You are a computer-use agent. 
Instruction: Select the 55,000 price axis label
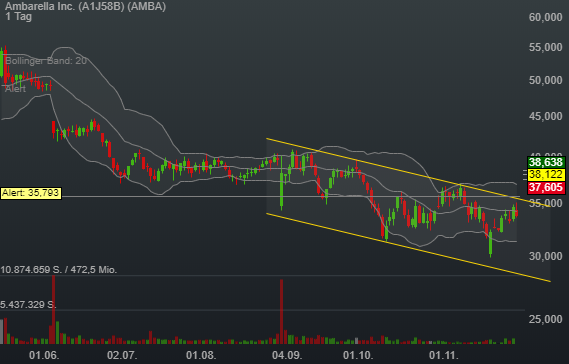pyautogui.click(x=546, y=47)
